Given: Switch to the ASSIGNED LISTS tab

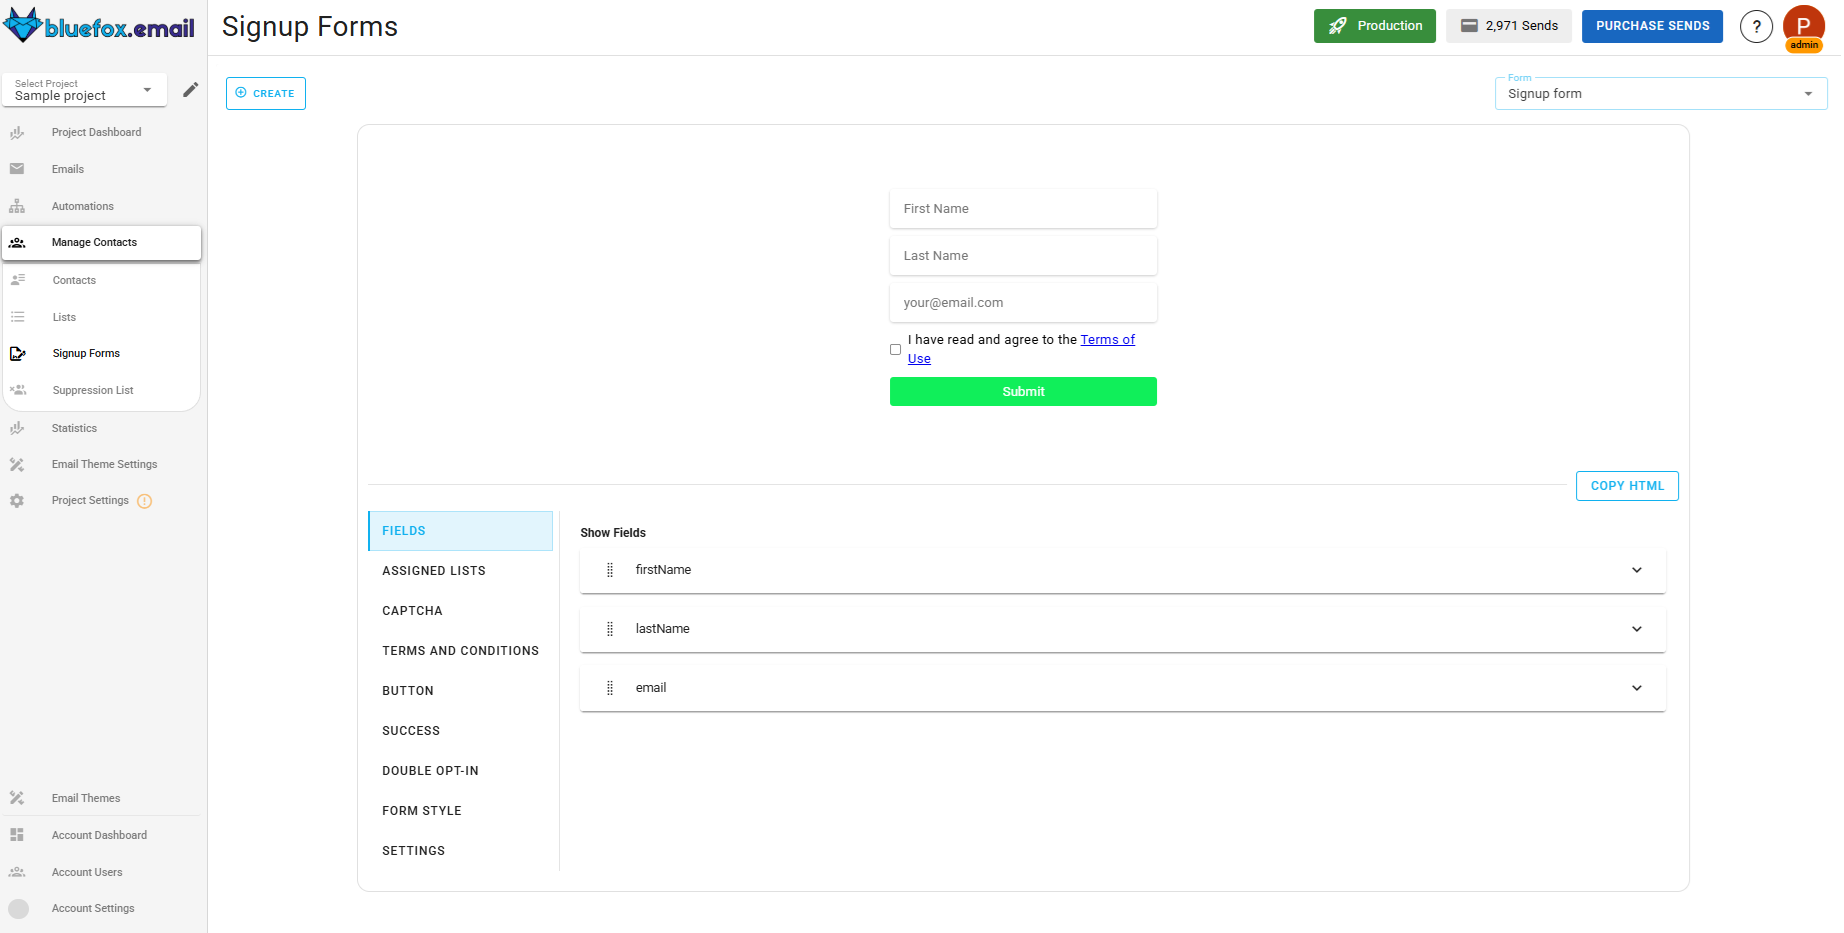Looking at the screenshot, I should pos(434,570).
